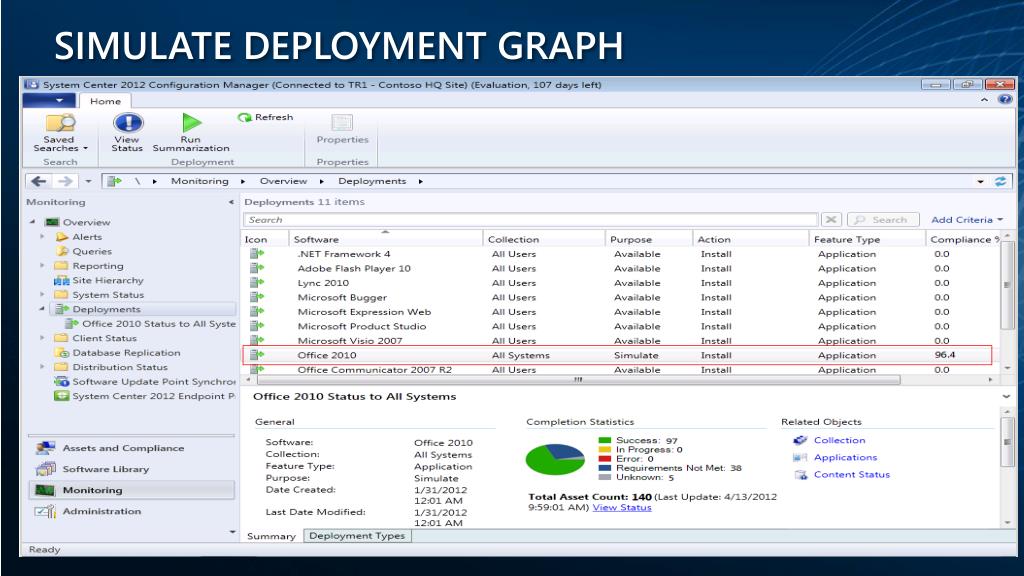This screenshot has height=576, width=1024.
Task: Click the View Status ribbon icon
Action: [127, 123]
